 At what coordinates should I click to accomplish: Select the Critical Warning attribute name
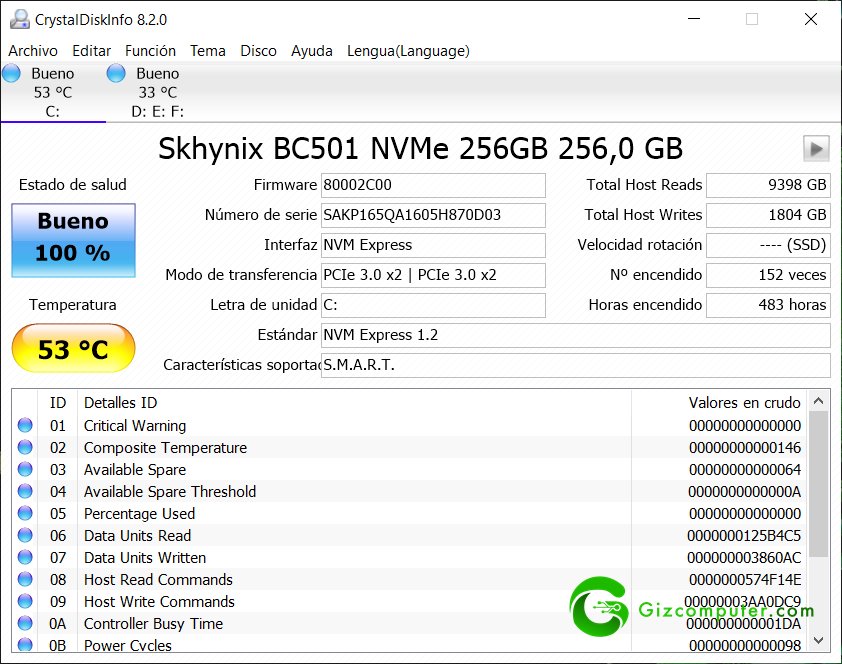135,426
